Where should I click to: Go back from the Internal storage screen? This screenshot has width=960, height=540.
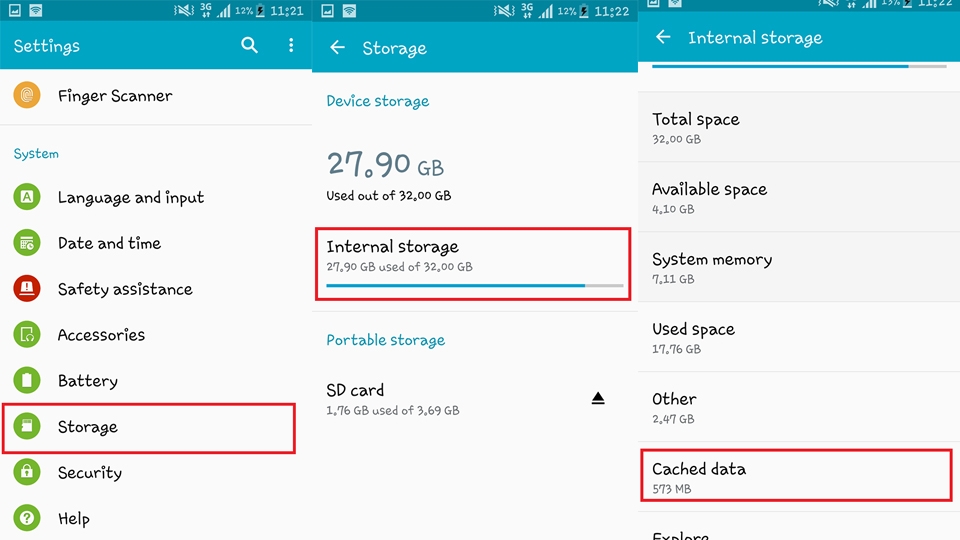tap(663, 37)
